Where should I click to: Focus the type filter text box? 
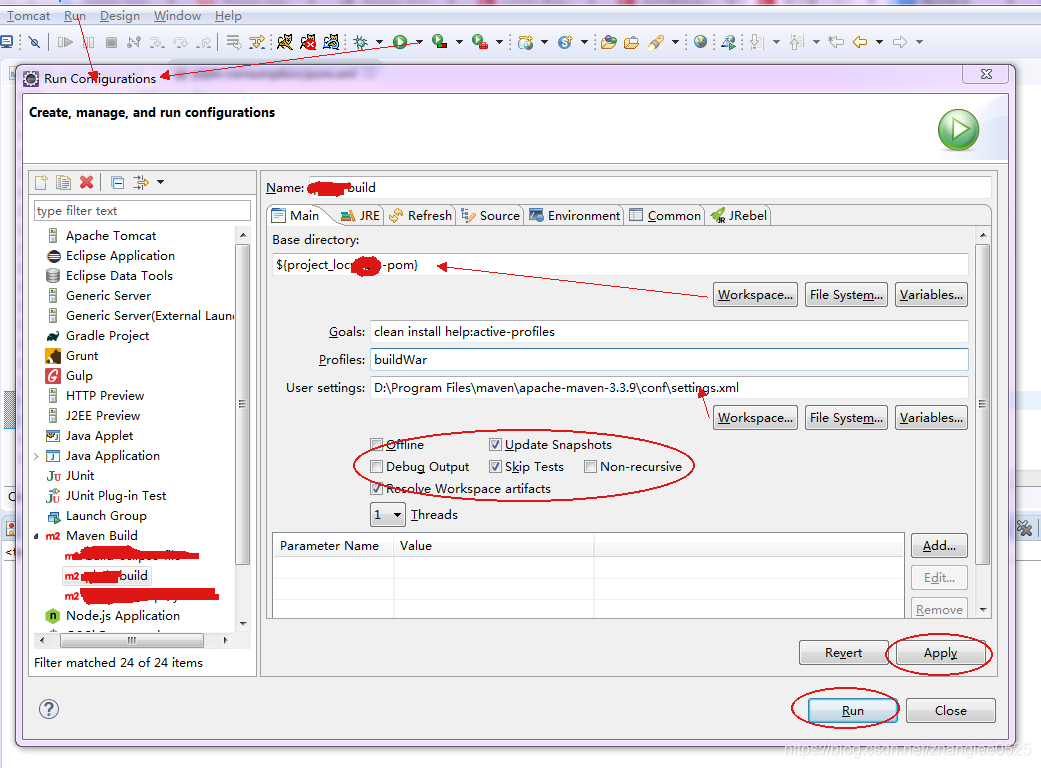click(142, 211)
